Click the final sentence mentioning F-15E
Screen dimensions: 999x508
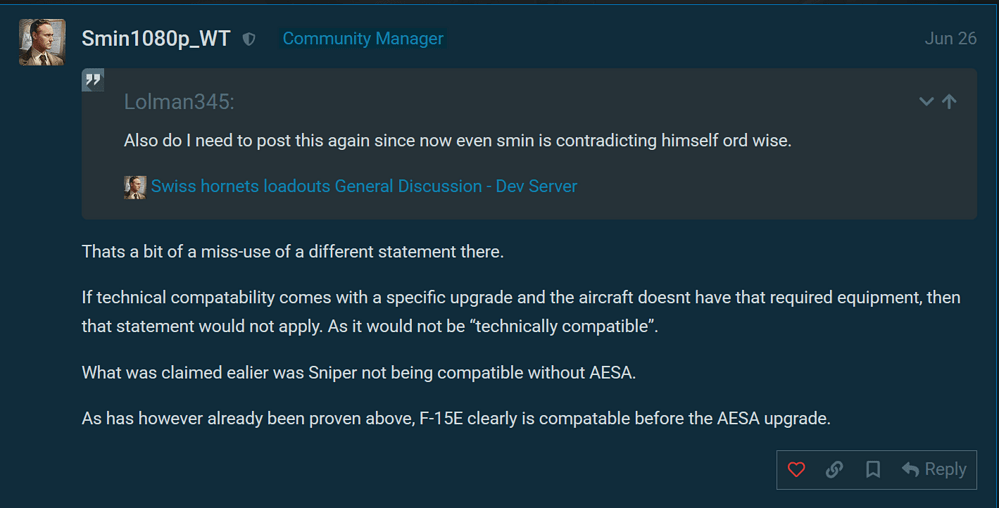455,418
